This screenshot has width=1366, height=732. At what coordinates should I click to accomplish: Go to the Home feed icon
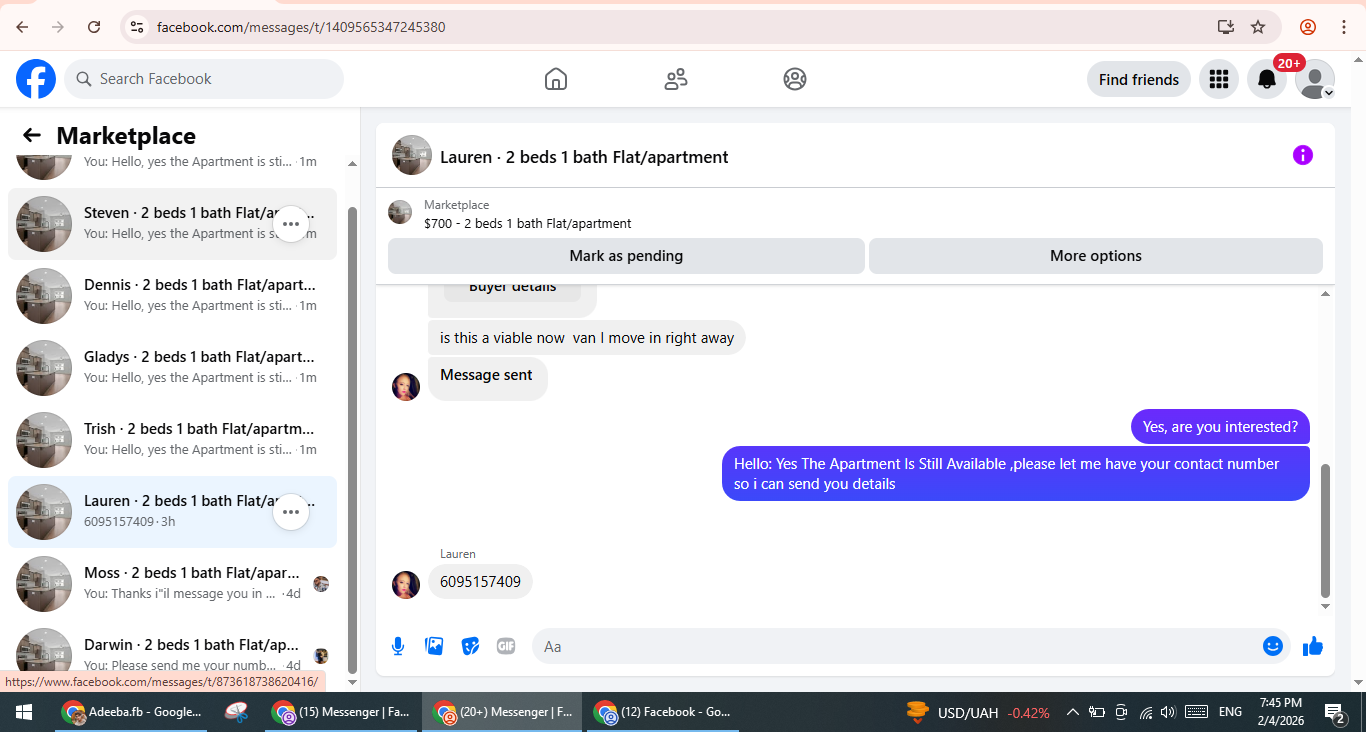coord(556,79)
